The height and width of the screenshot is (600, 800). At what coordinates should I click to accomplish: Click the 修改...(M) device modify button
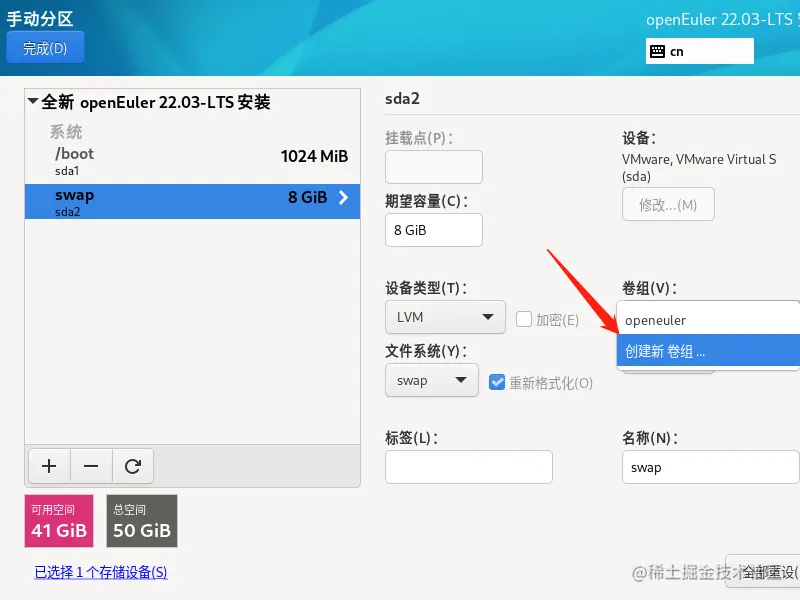668,205
